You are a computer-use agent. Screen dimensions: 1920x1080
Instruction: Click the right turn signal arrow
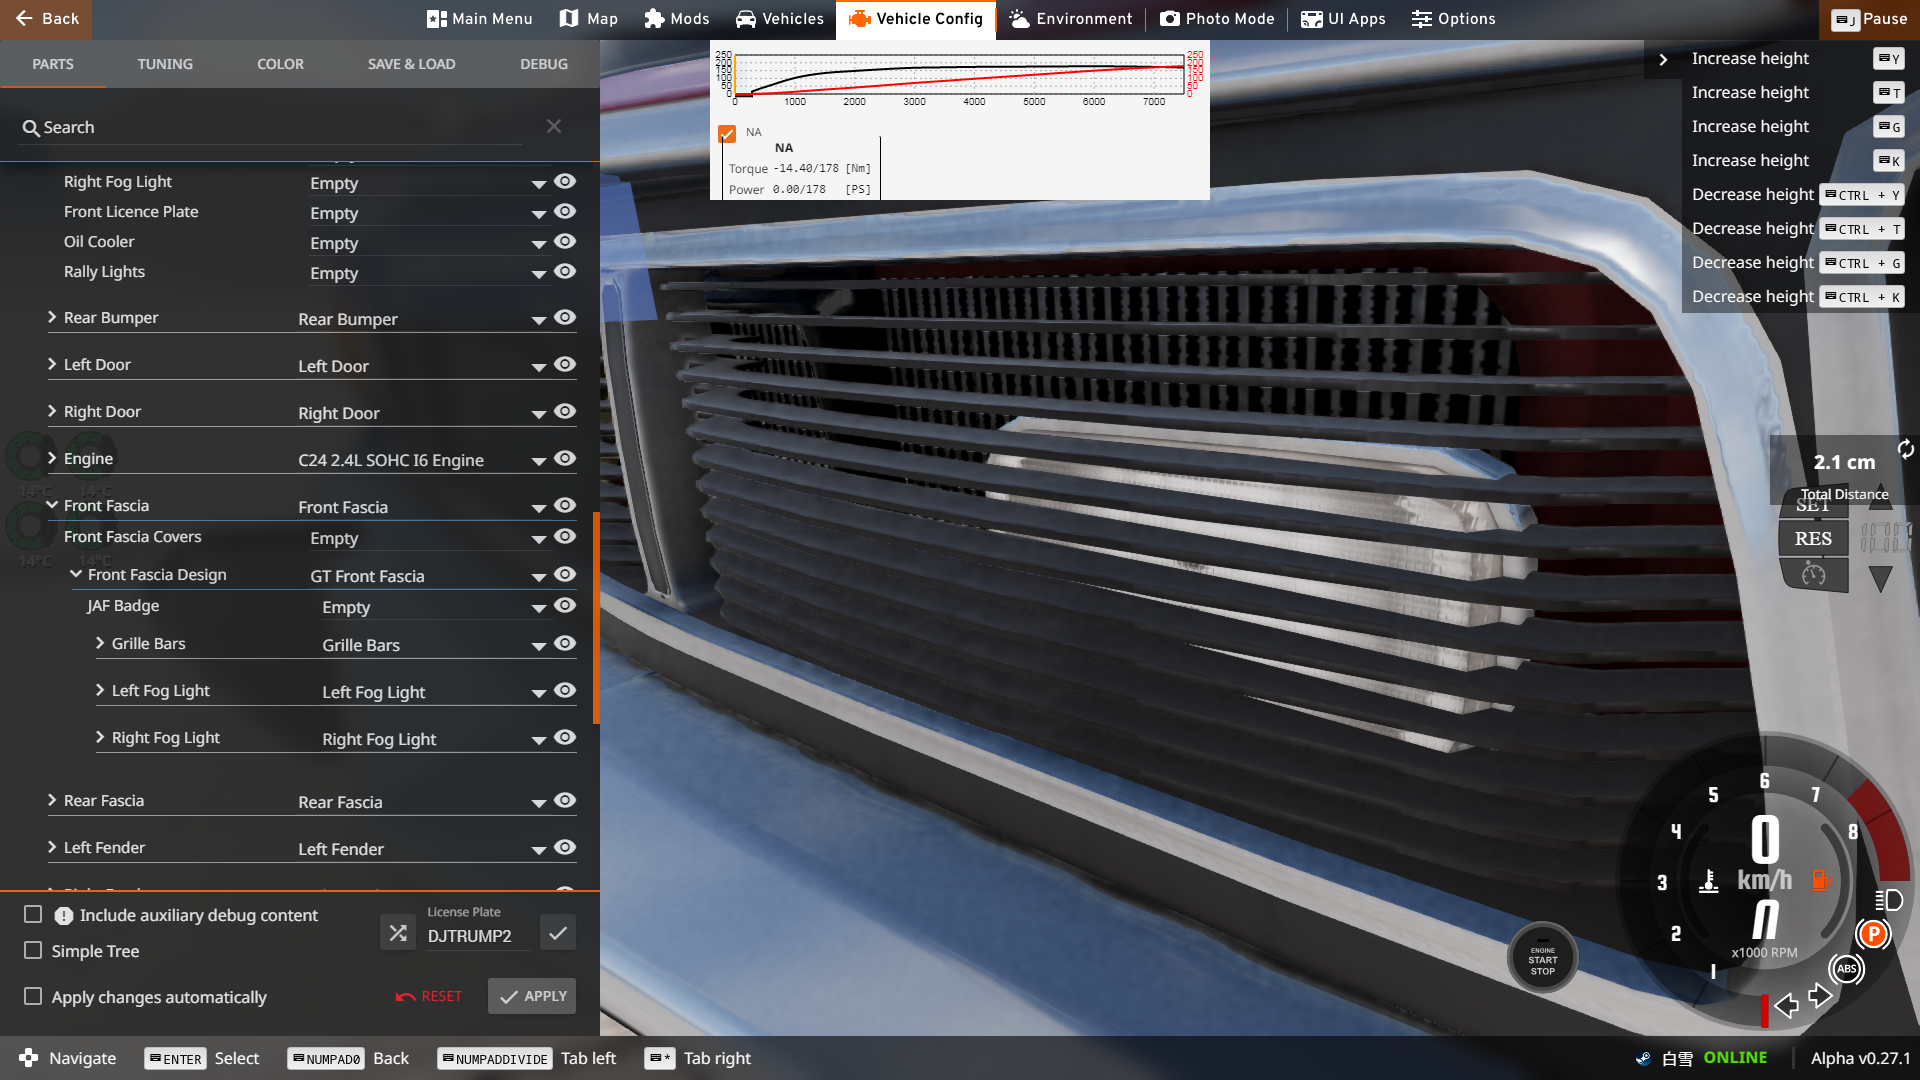1820,996
